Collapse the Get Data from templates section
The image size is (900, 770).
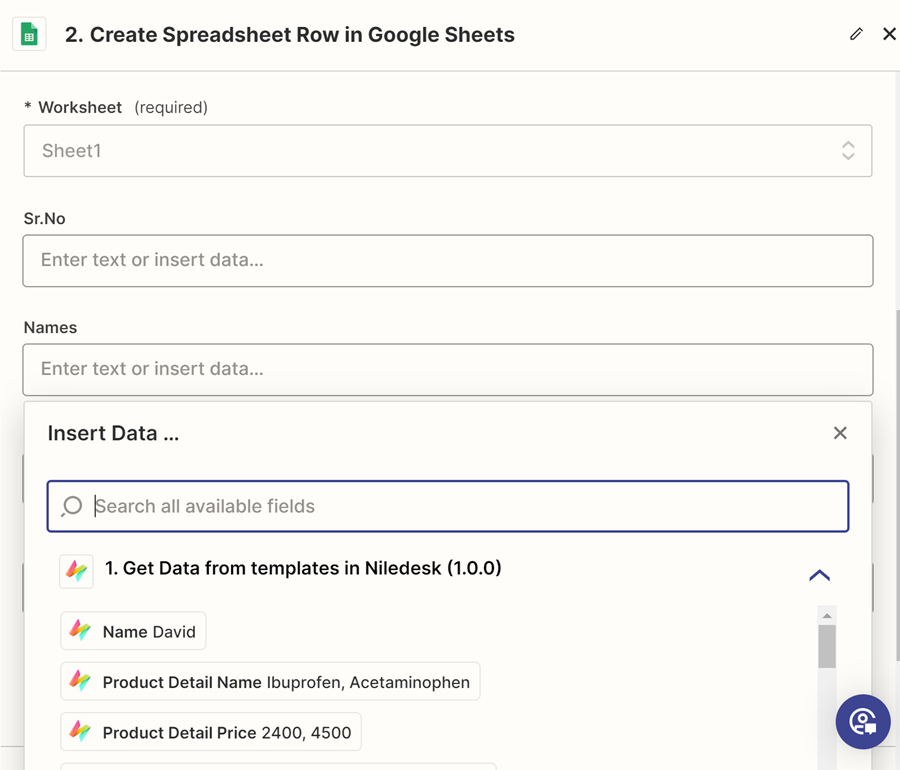point(820,575)
